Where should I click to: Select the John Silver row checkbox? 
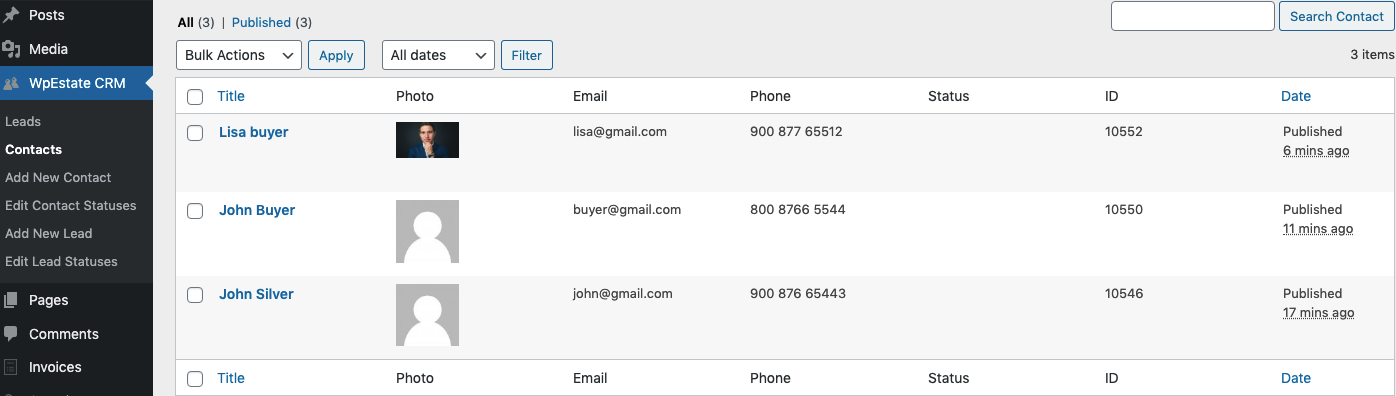195,295
